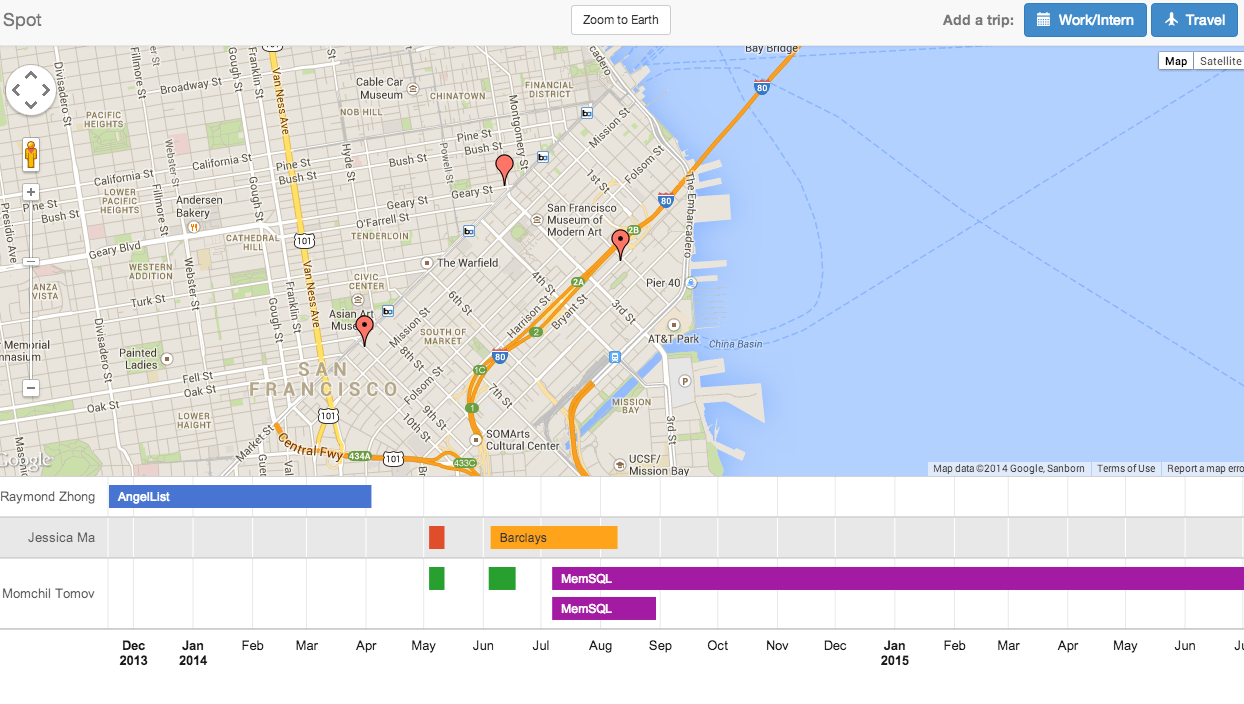
Task: Pan the map left with the arrow control
Action: pos(15,91)
